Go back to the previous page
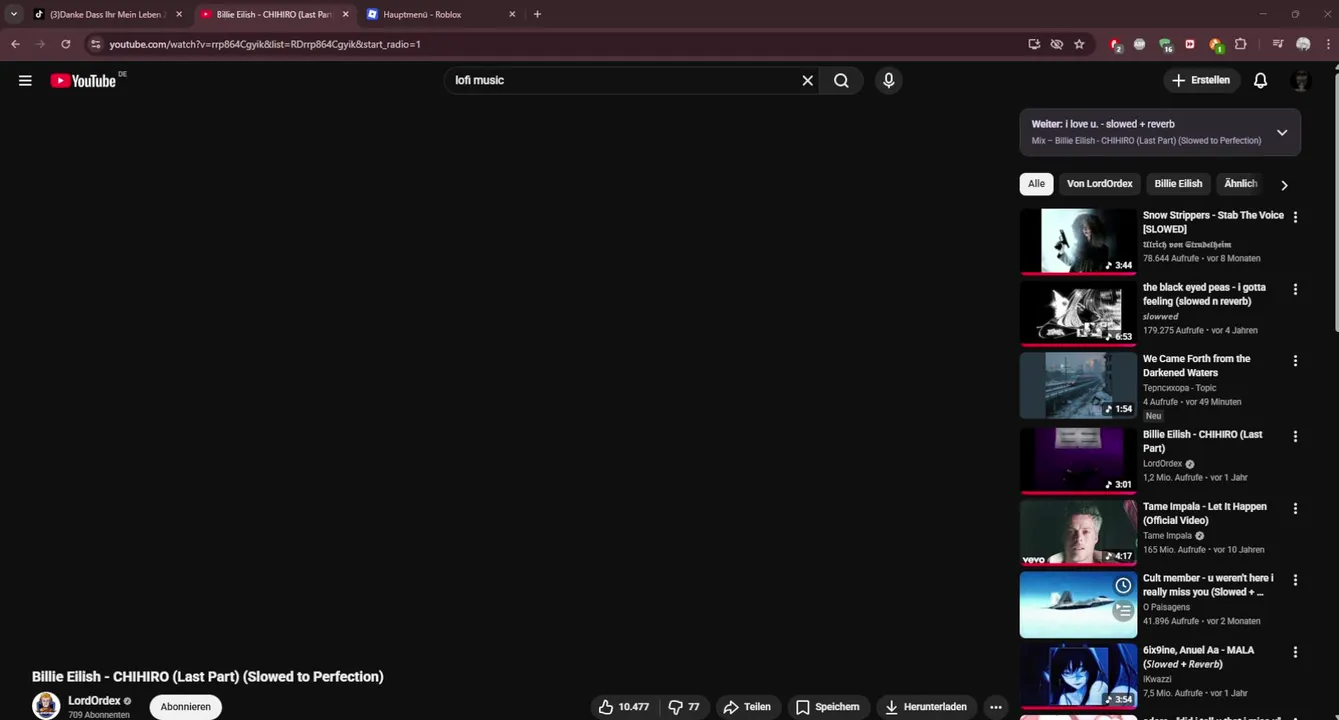Image resolution: width=1339 pixels, height=720 pixels. [x=15, y=44]
